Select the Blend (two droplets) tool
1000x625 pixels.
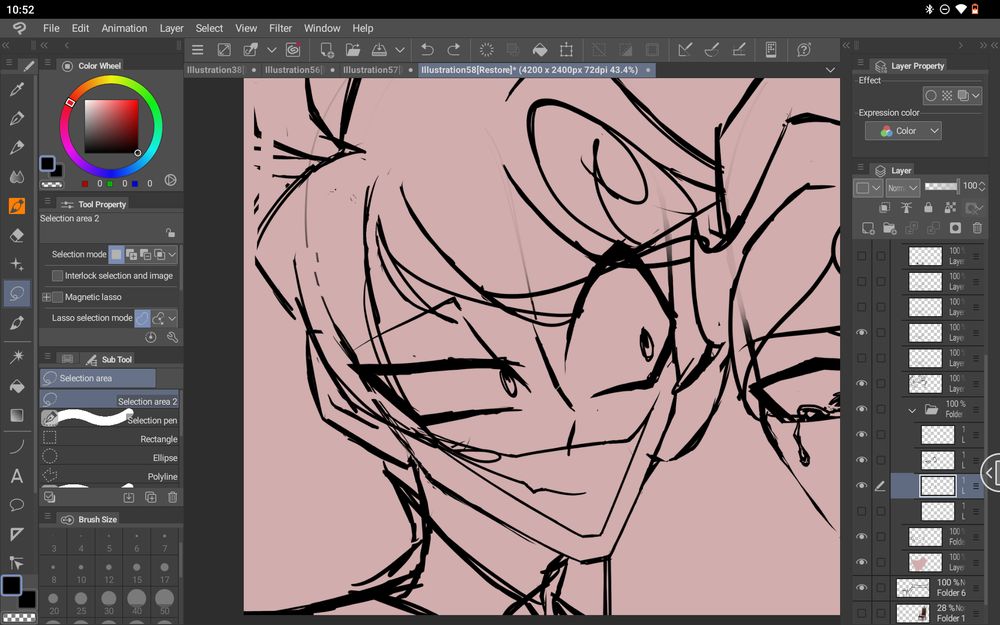click(x=17, y=177)
